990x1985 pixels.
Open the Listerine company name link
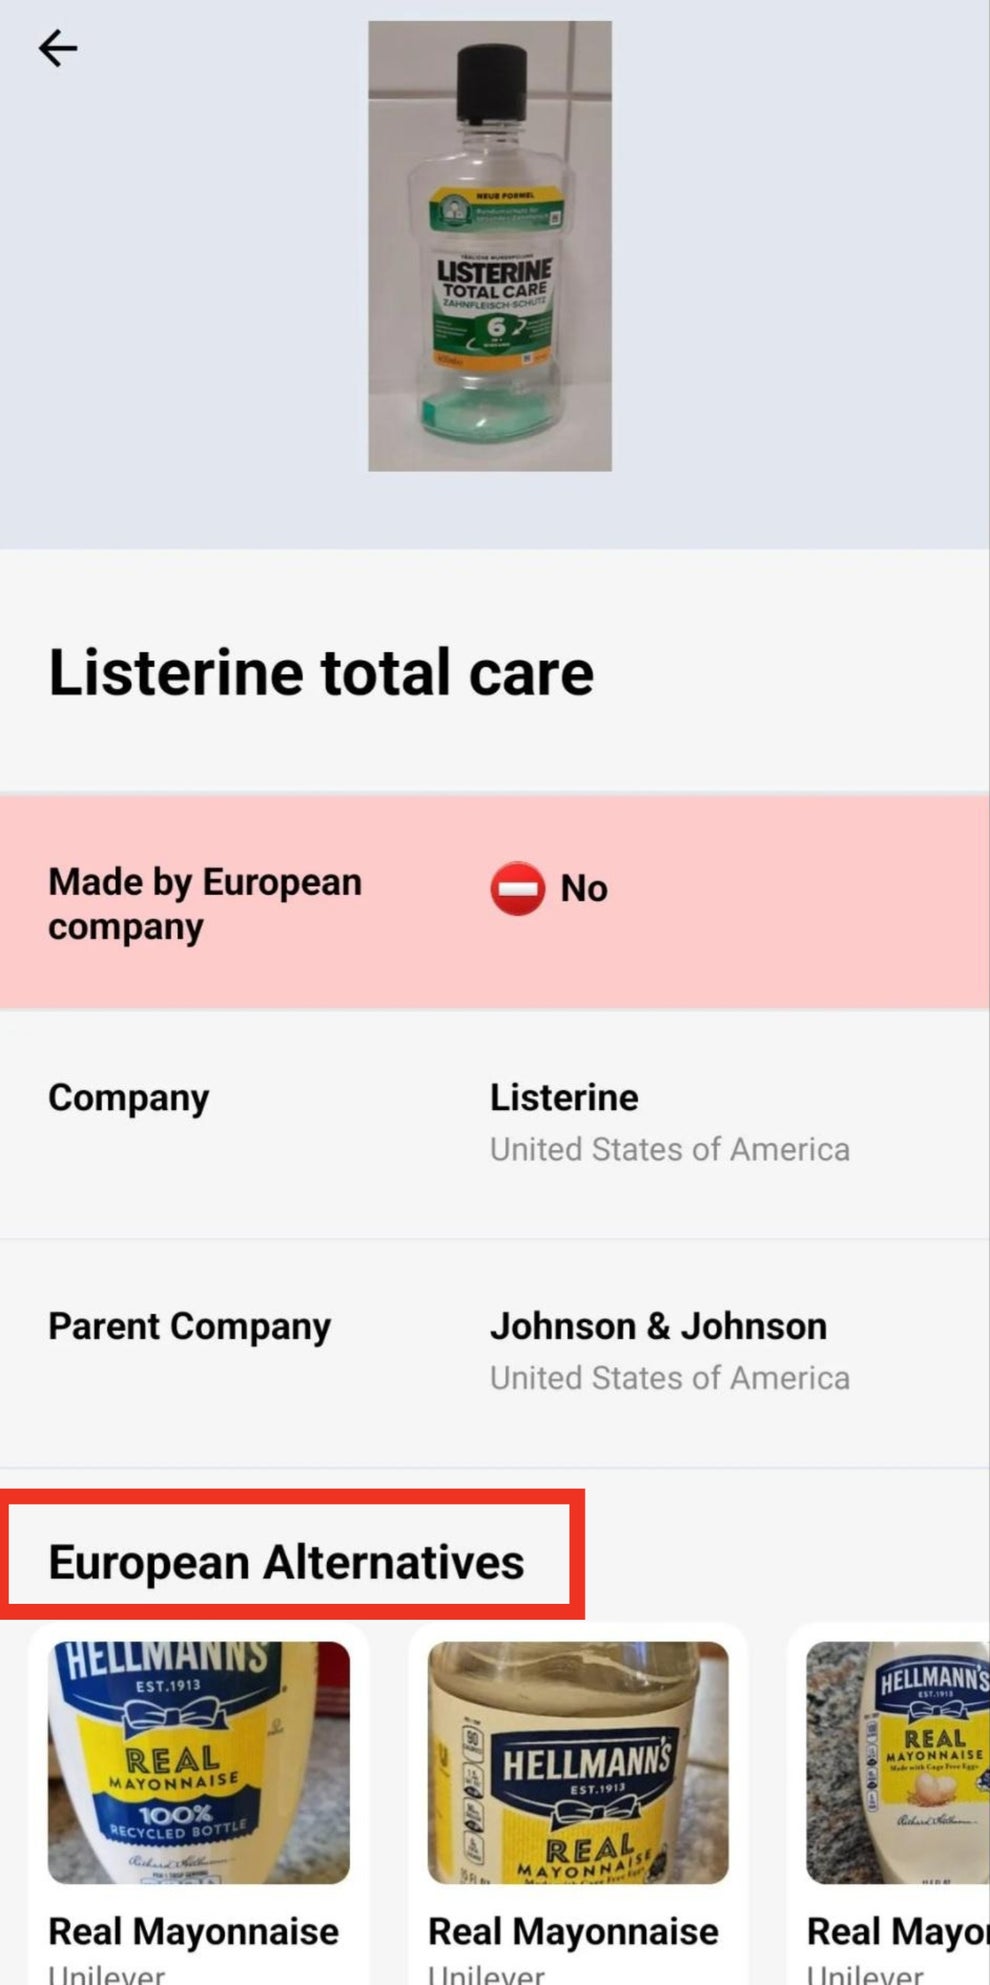pos(564,1097)
